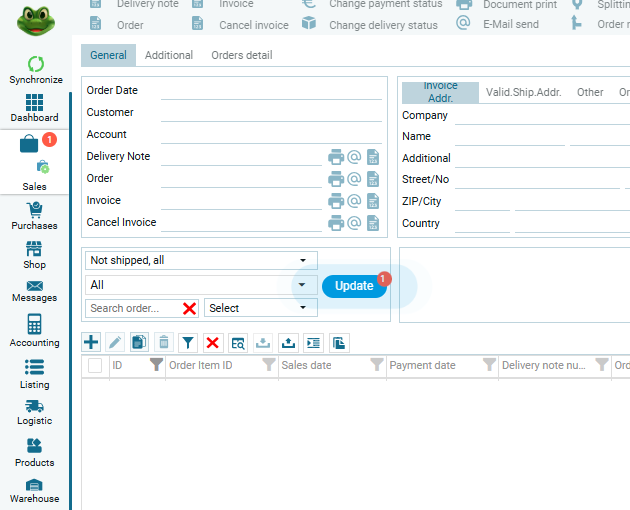
Task: Open the 'All' filter dropdown
Action: click(x=303, y=285)
